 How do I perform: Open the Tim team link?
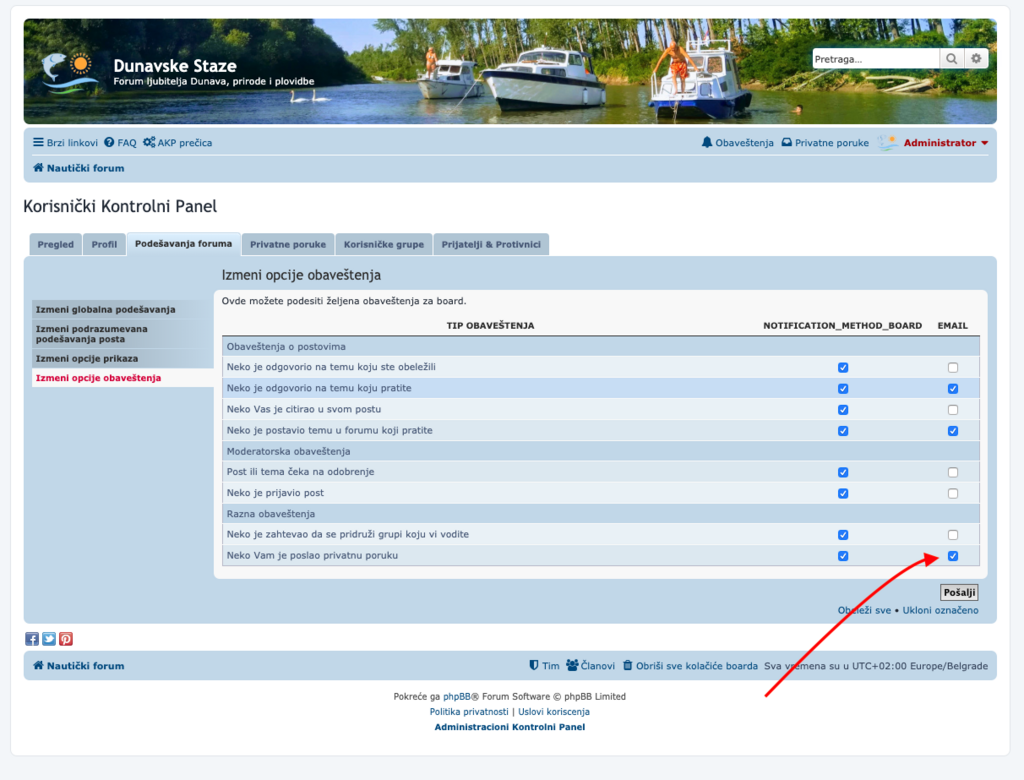tap(544, 666)
